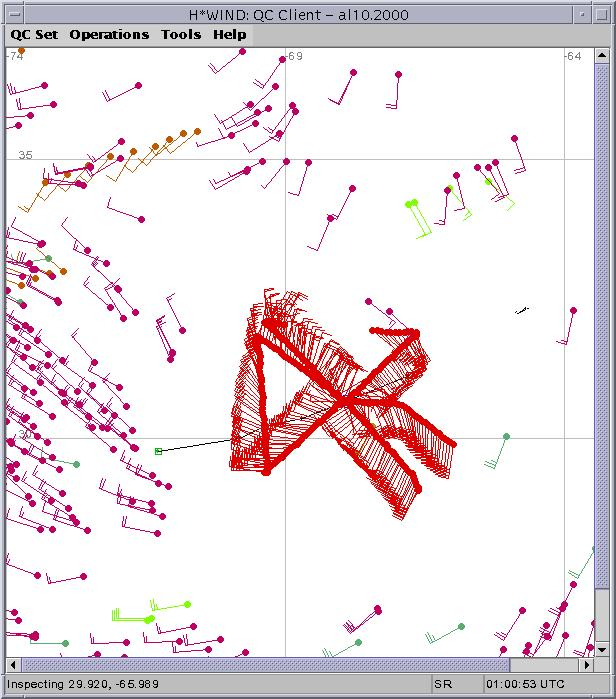Click the horizontal scrollbar right arrow
Viewport: 616px width, 699px height.
tap(588, 665)
